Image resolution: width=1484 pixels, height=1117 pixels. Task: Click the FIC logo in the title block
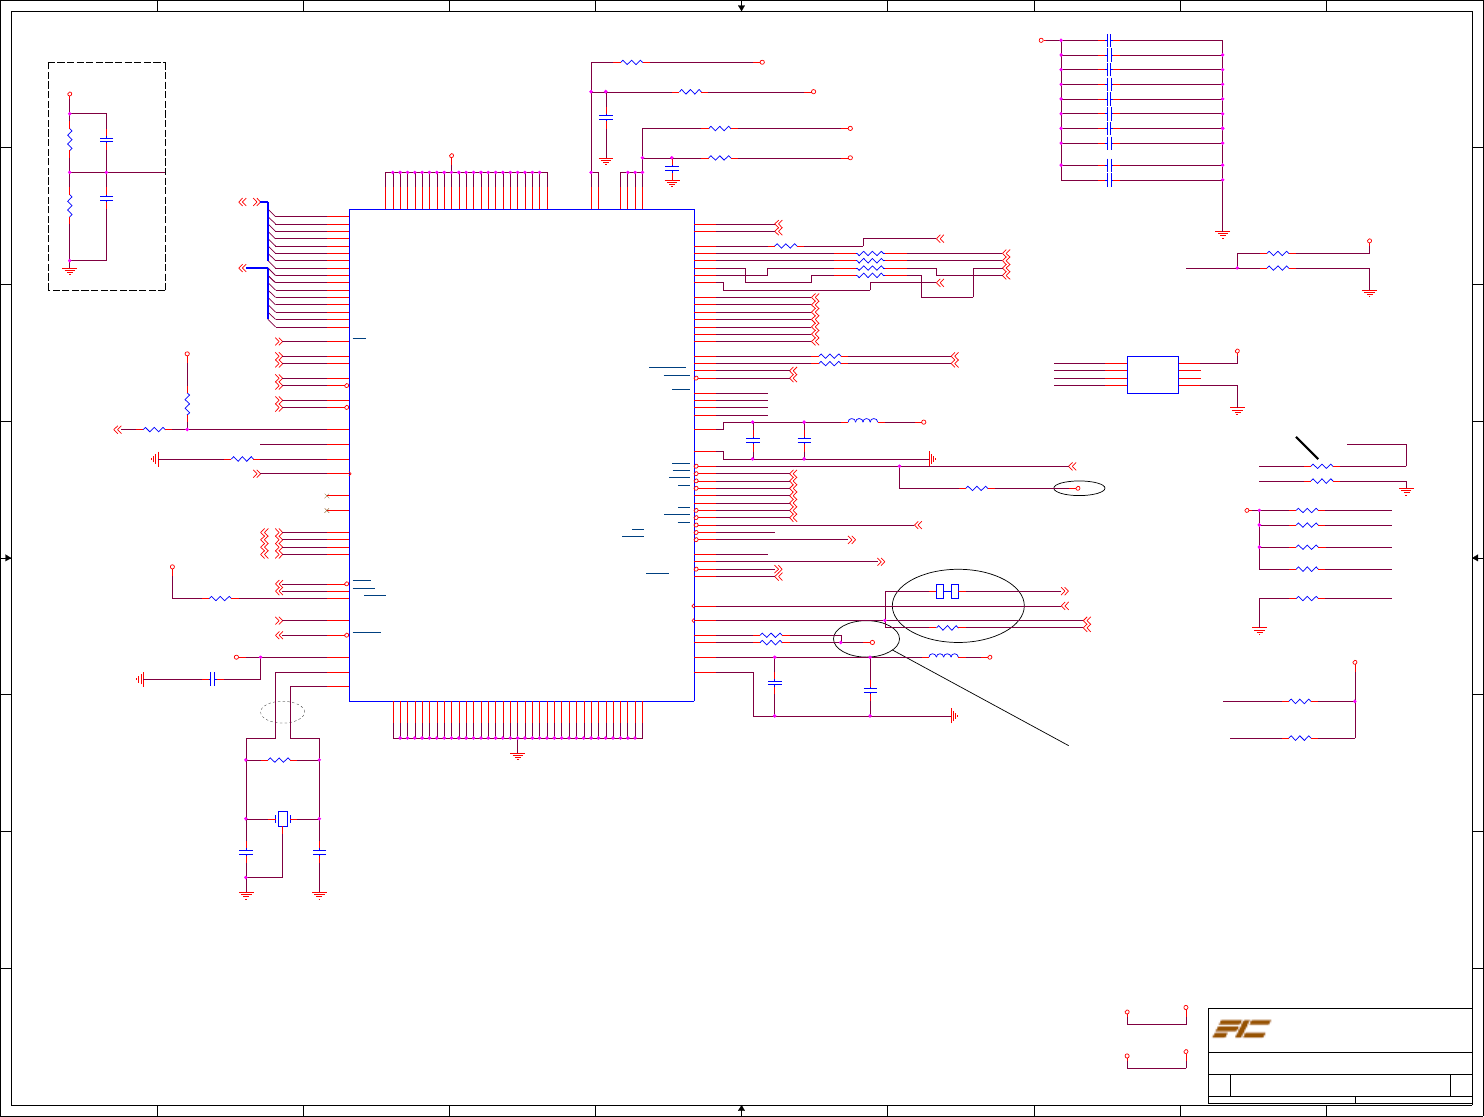tap(1241, 1028)
